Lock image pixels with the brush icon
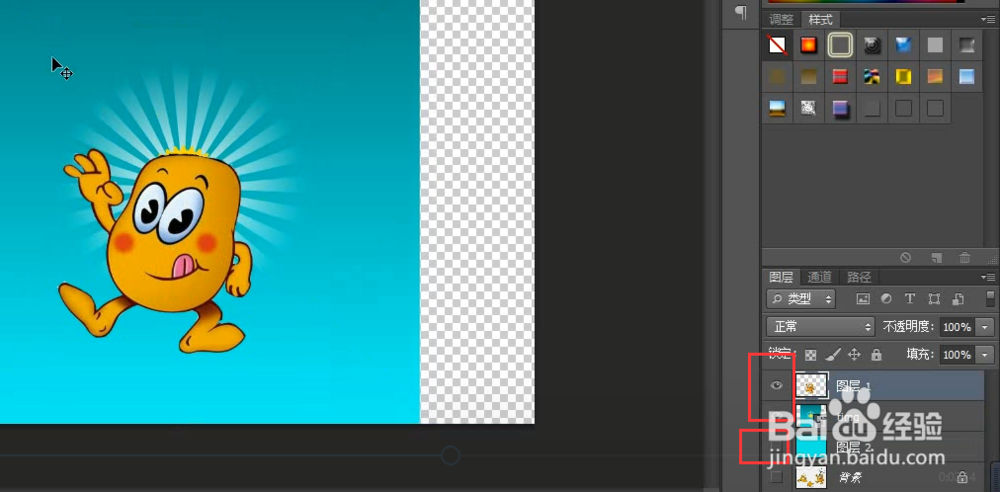This screenshot has height=492, width=1000. (x=833, y=355)
